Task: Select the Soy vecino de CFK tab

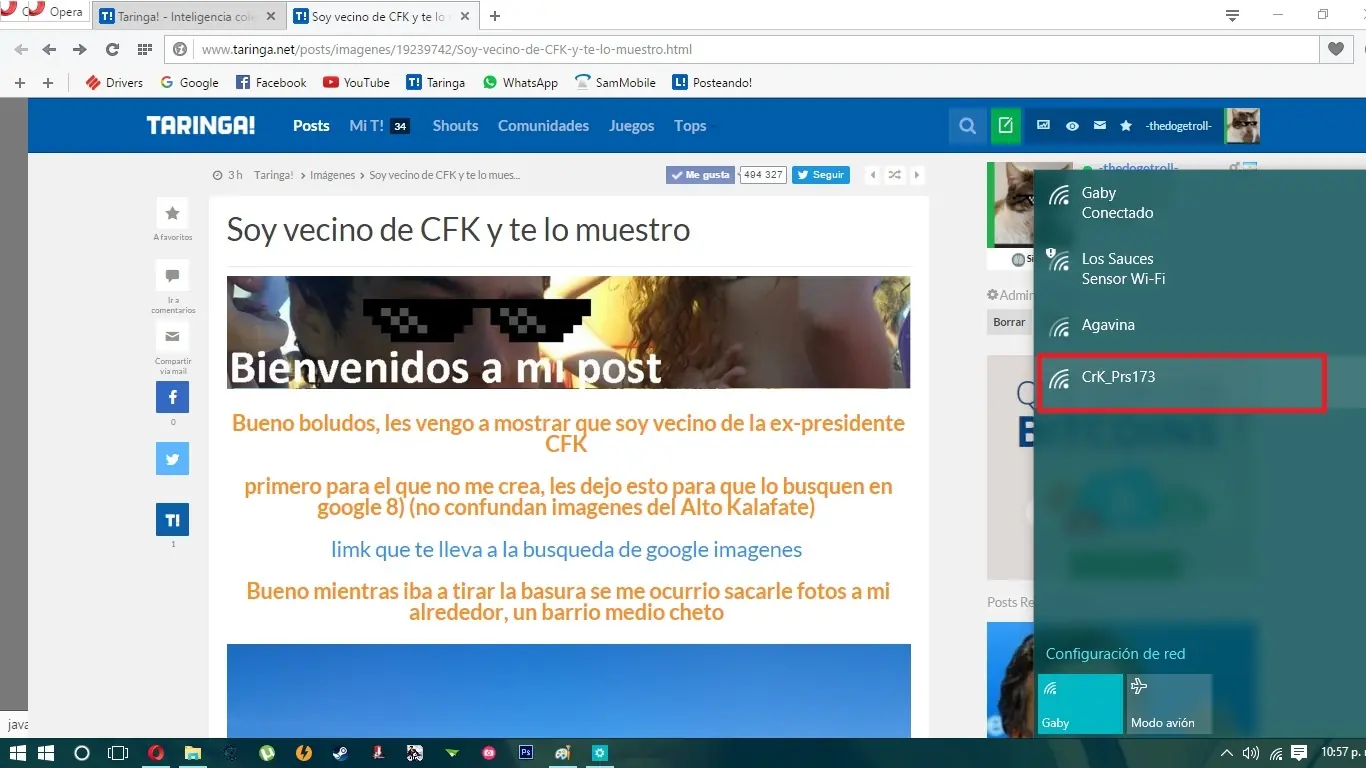Action: (x=382, y=16)
